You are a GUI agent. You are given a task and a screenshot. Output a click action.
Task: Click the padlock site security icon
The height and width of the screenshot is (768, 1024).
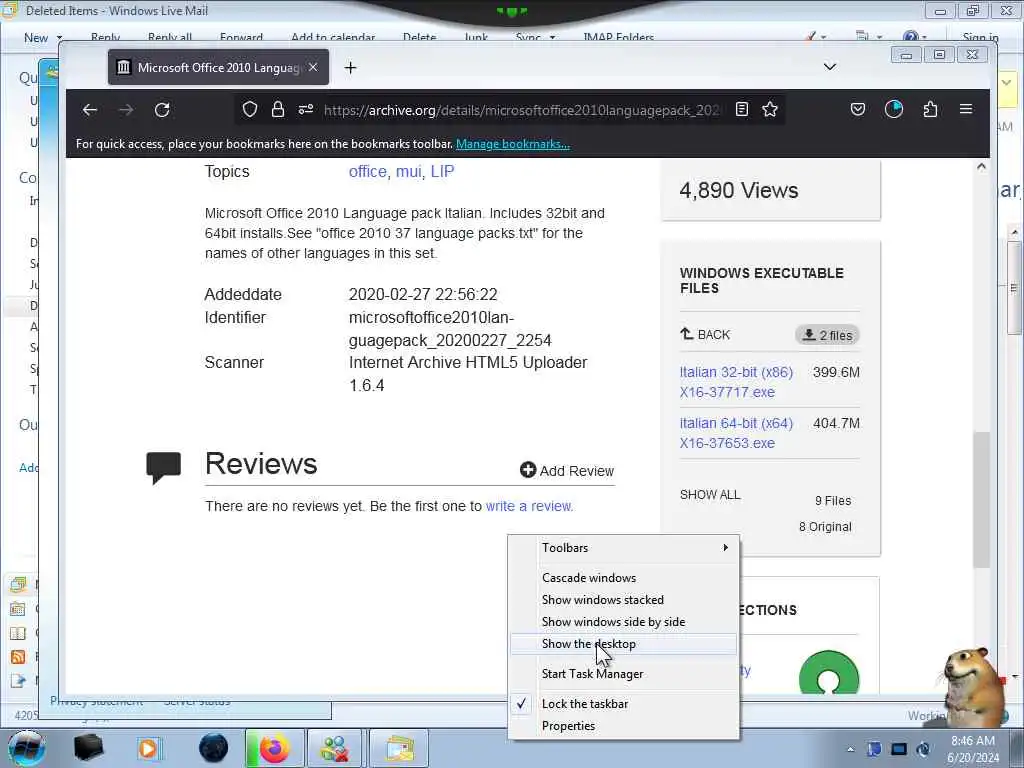pos(278,109)
